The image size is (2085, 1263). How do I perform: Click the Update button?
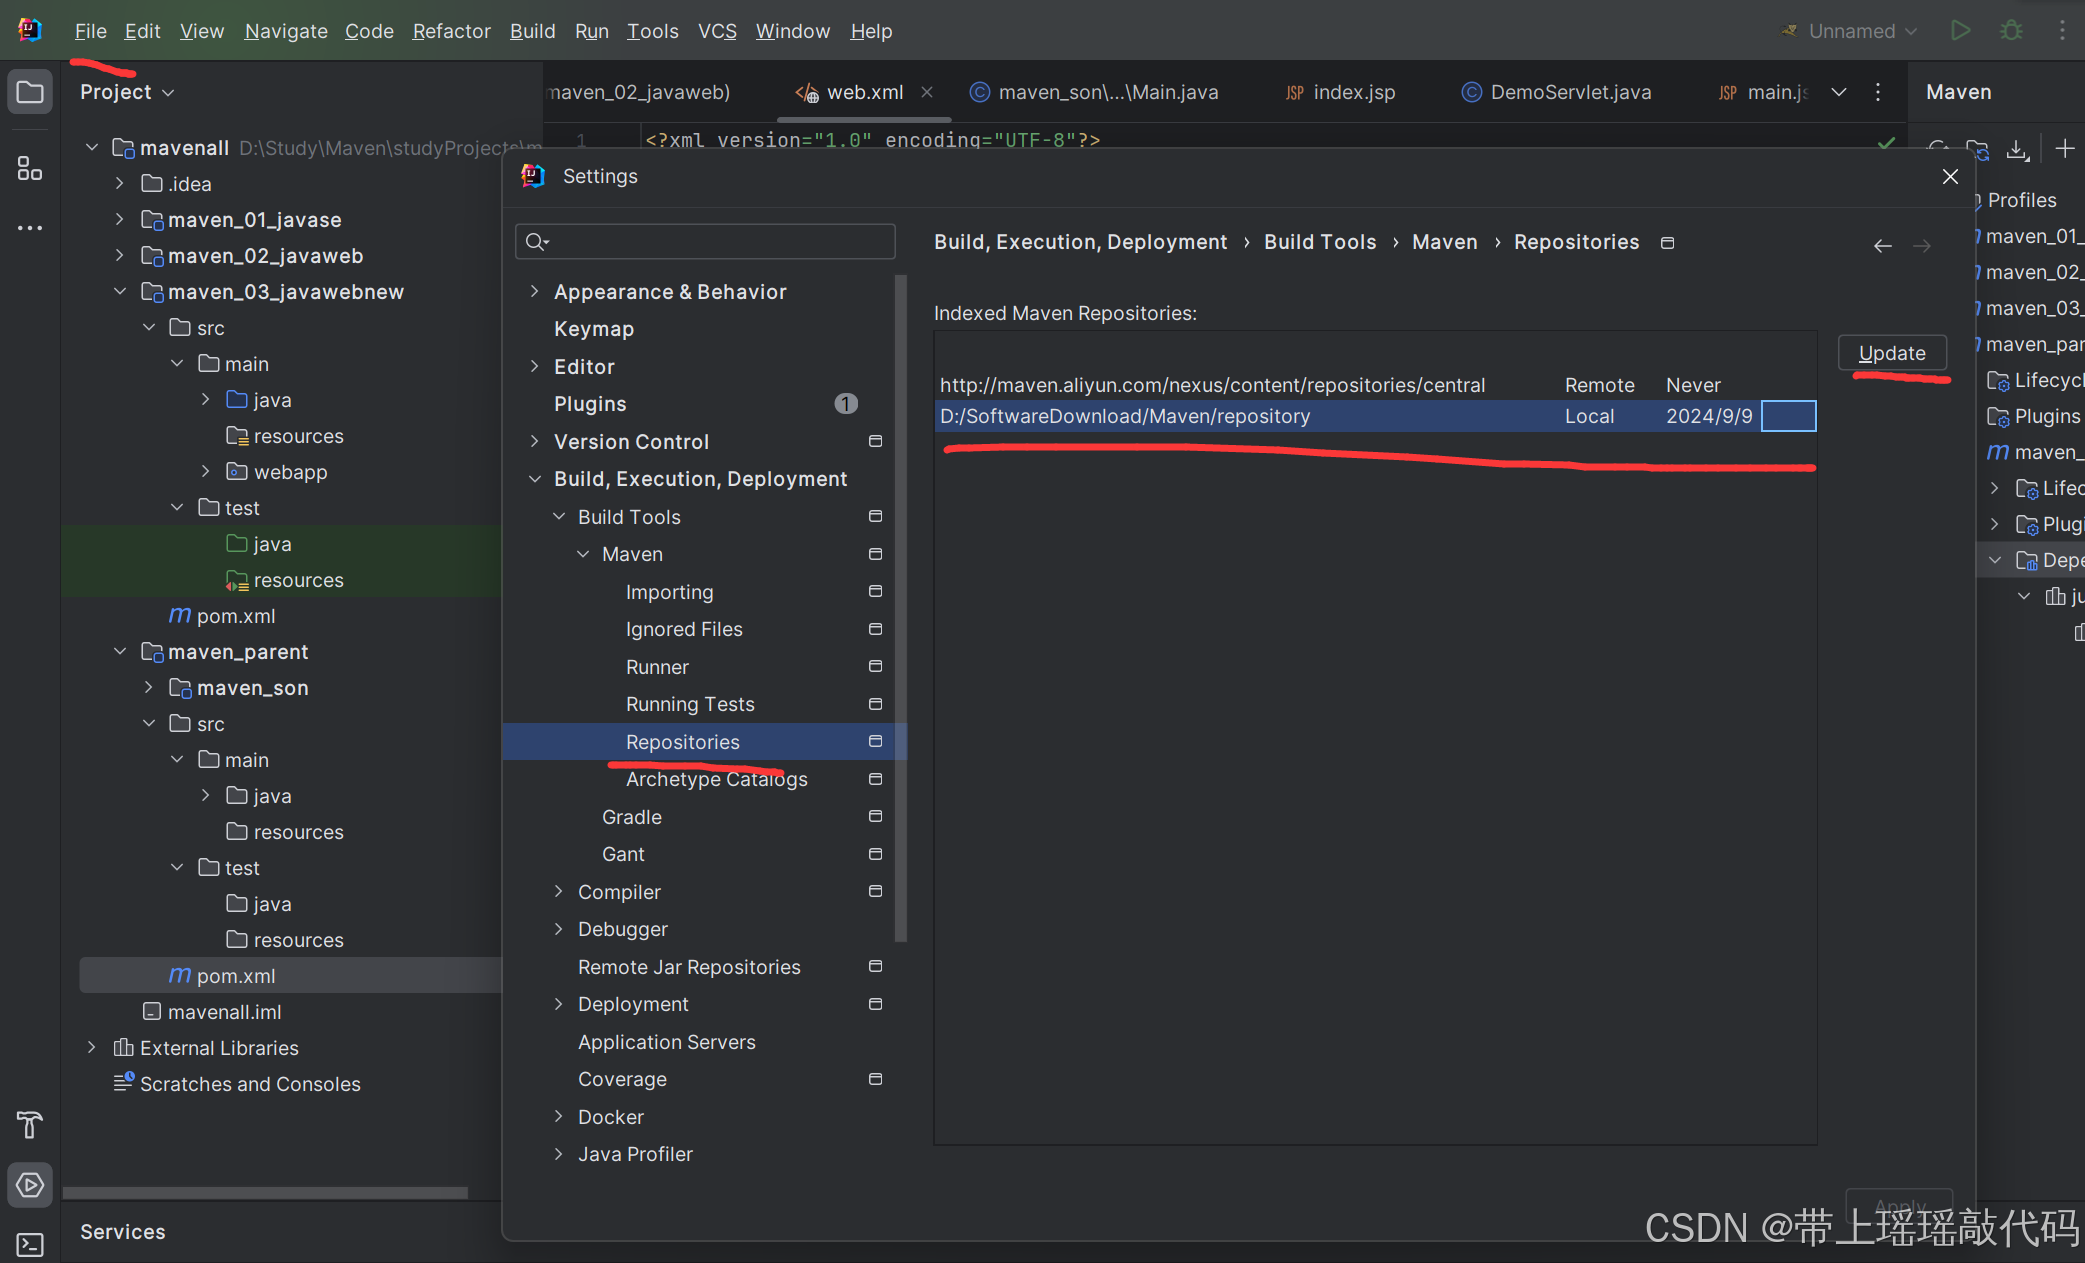[x=1891, y=353]
